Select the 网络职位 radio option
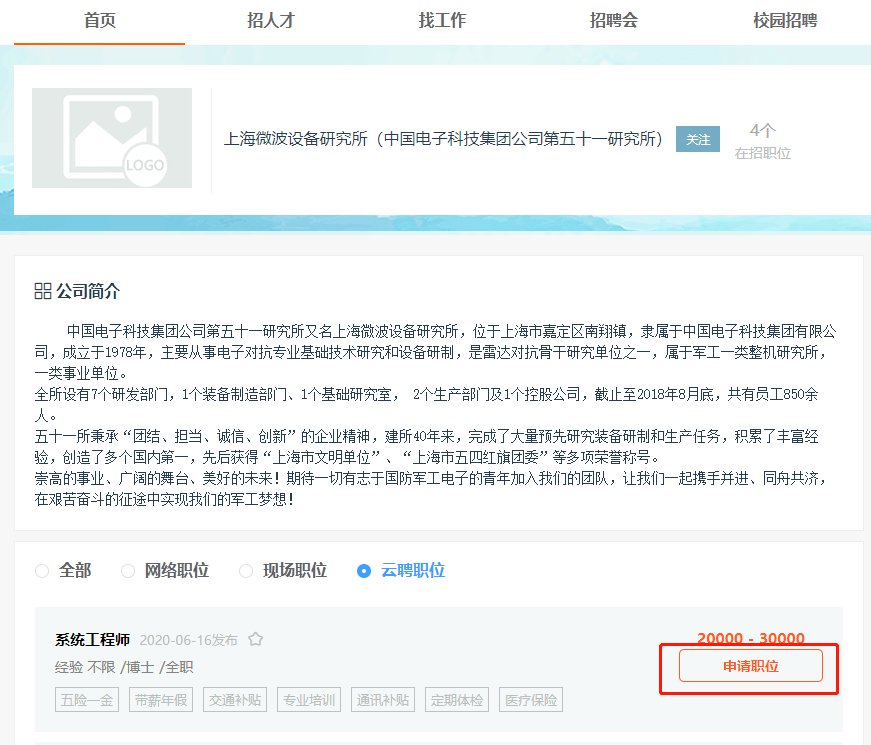 point(128,571)
